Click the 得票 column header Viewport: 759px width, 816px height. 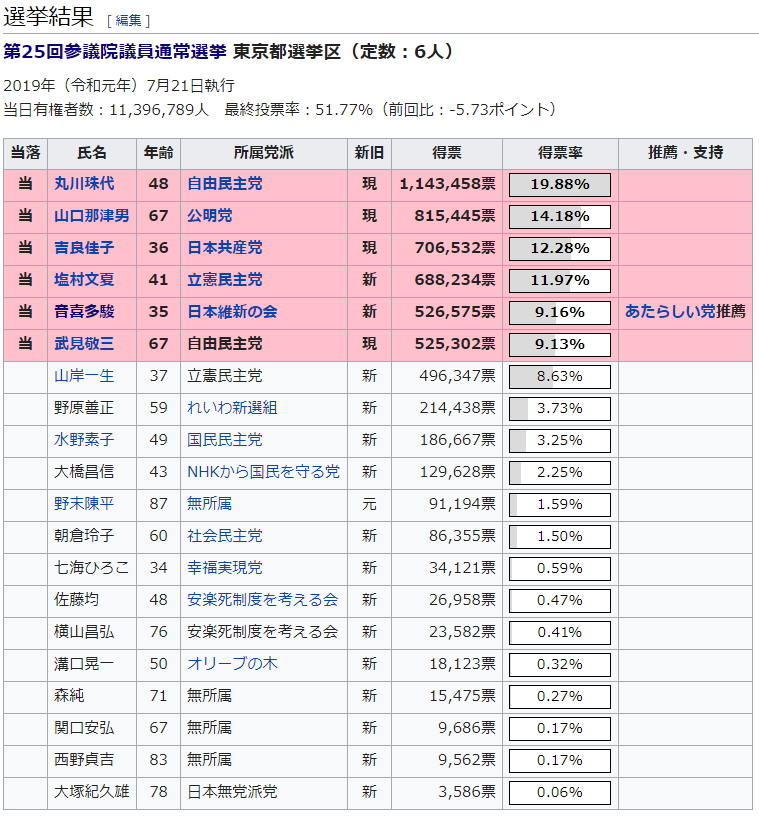[447, 153]
